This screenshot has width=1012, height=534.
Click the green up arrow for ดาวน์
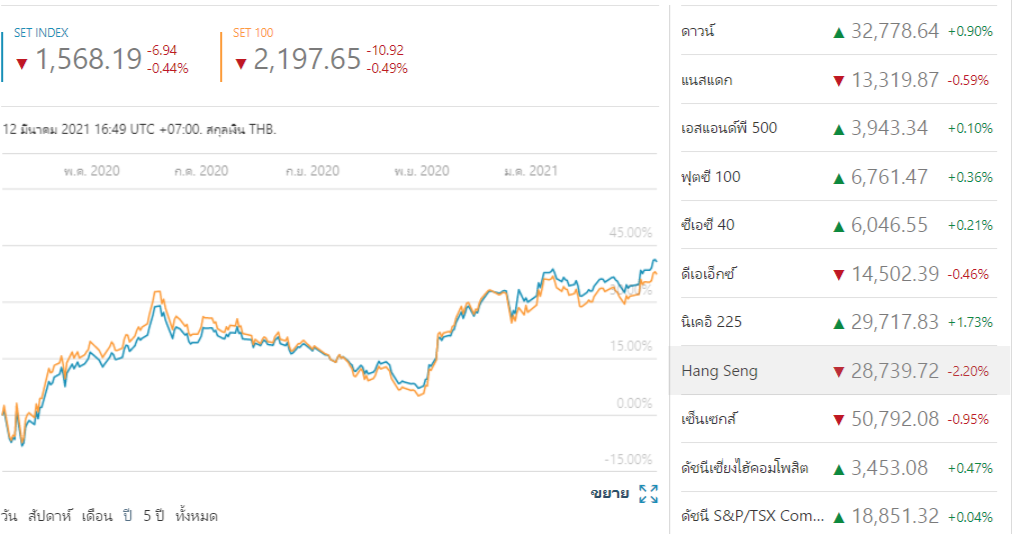coord(838,32)
